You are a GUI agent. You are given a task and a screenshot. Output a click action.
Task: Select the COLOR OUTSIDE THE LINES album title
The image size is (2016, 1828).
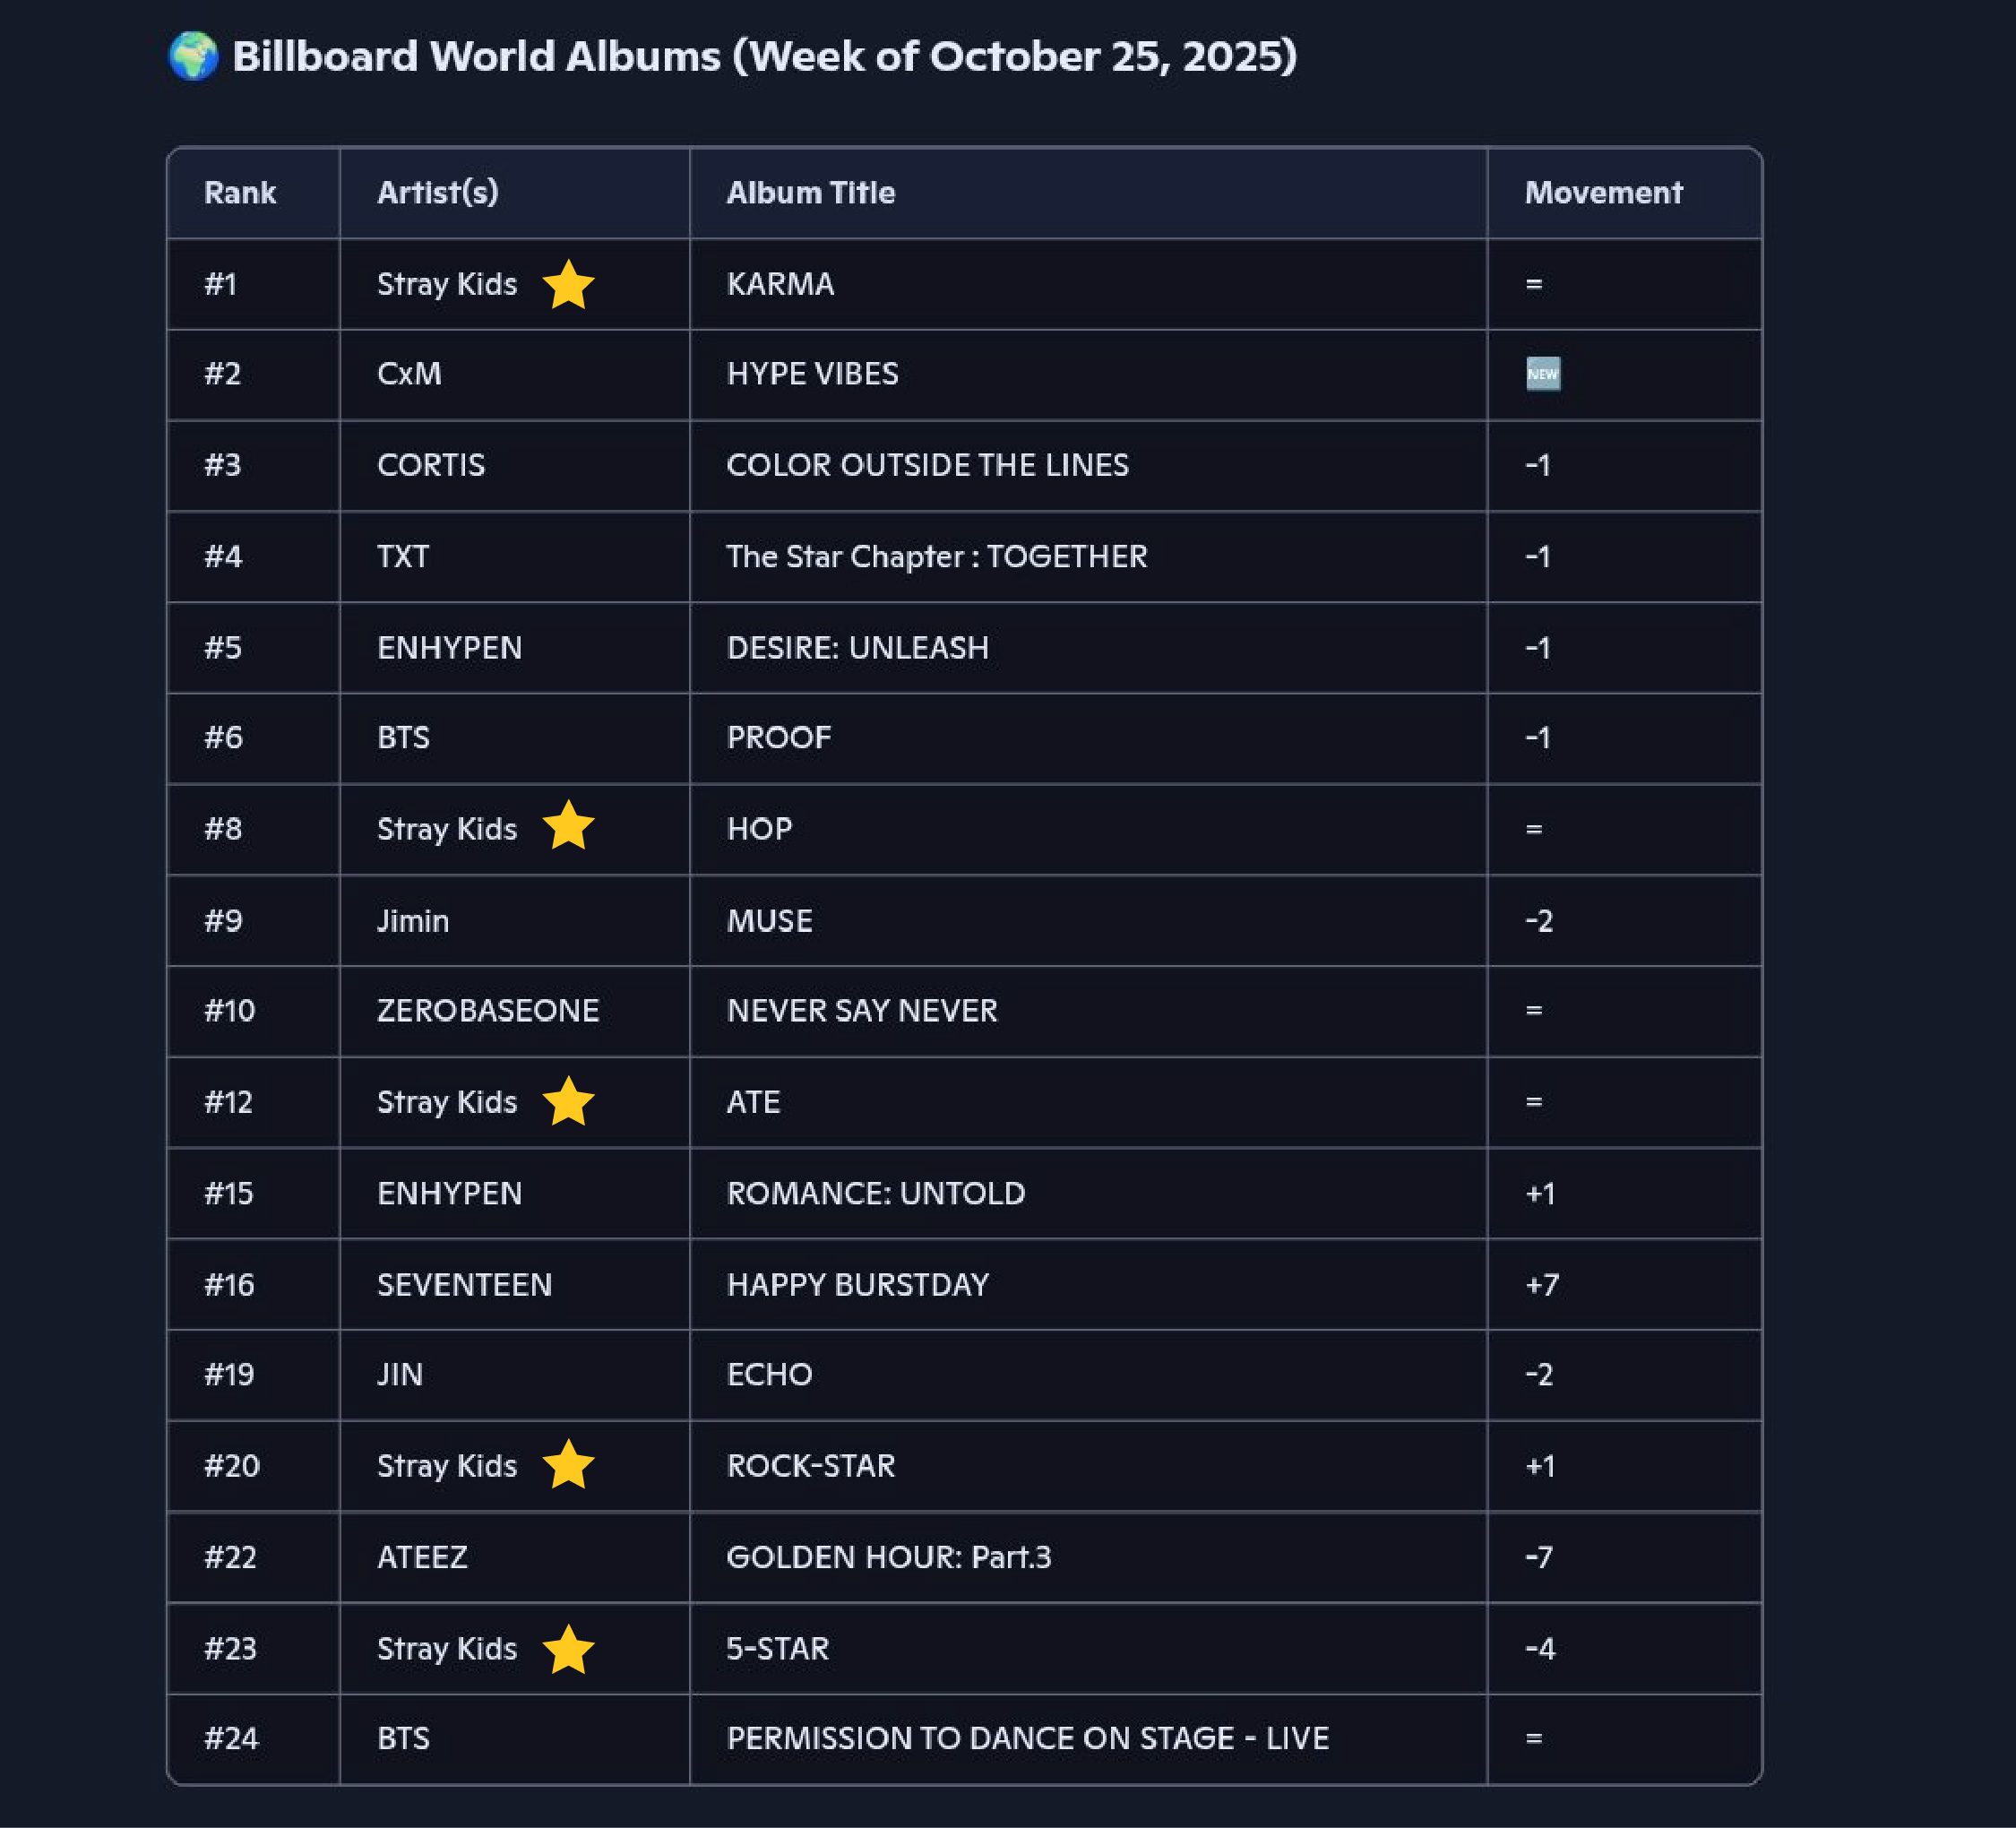927,465
